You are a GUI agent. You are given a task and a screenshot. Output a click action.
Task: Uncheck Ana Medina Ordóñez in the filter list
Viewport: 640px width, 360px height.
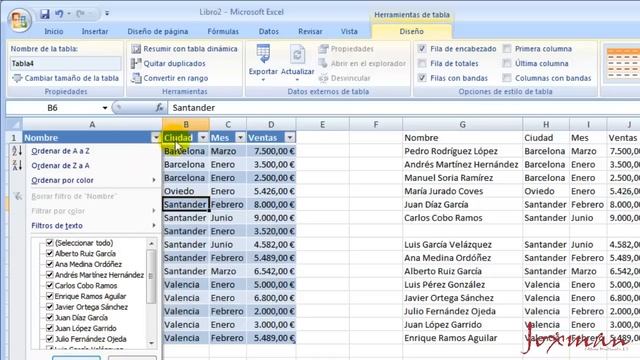click(50, 264)
